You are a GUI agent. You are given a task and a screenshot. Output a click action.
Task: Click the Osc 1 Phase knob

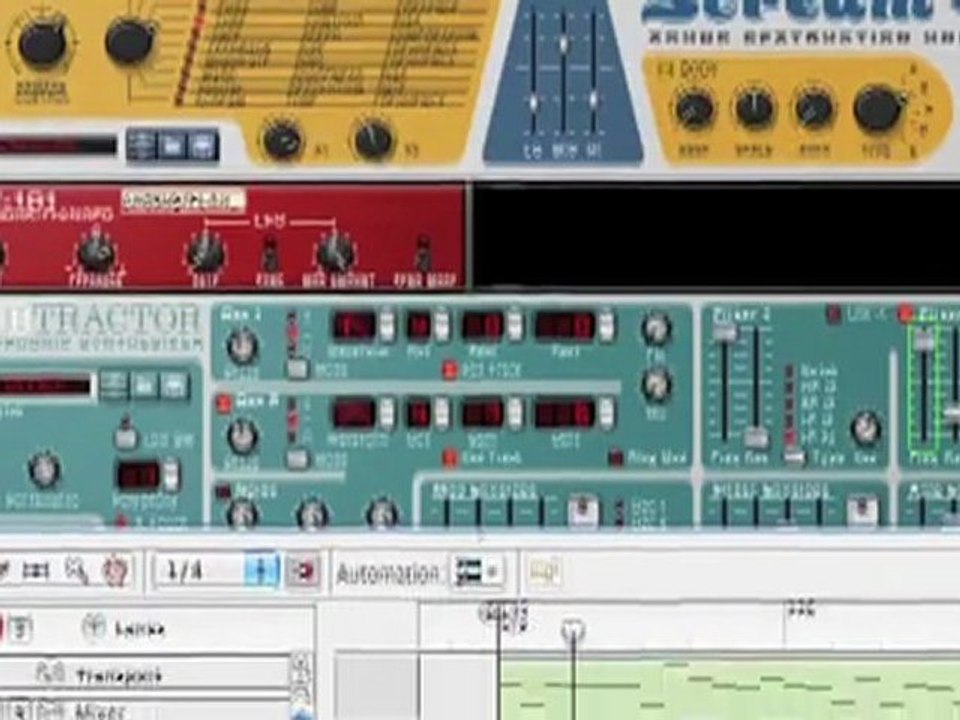point(242,346)
